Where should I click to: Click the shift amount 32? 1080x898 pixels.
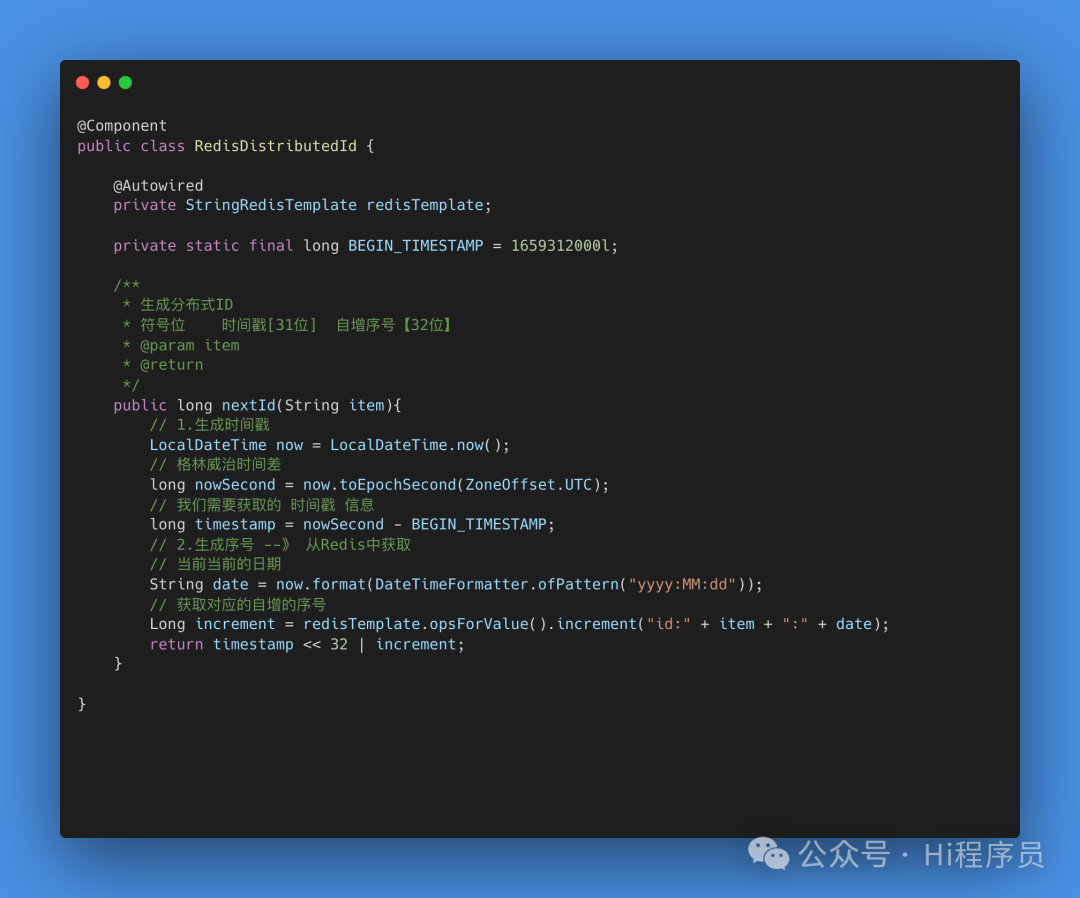339,645
